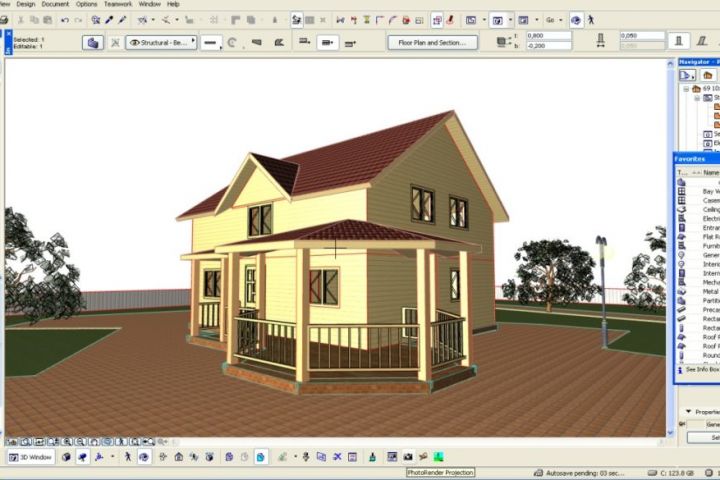
Task: Click the red marker tool icon
Action: [x=450, y=20]
